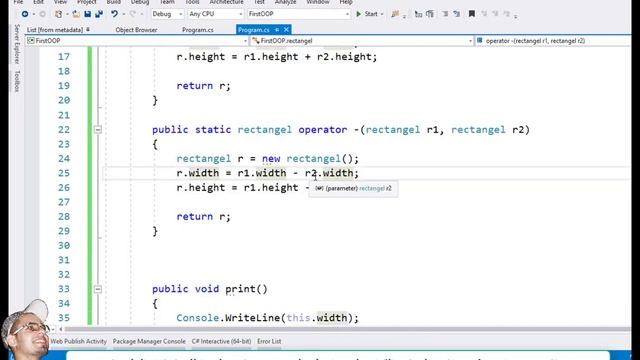This screenshot has width=640, height=360.
Task: Open the Architecture menu
Action: point(227,2)
